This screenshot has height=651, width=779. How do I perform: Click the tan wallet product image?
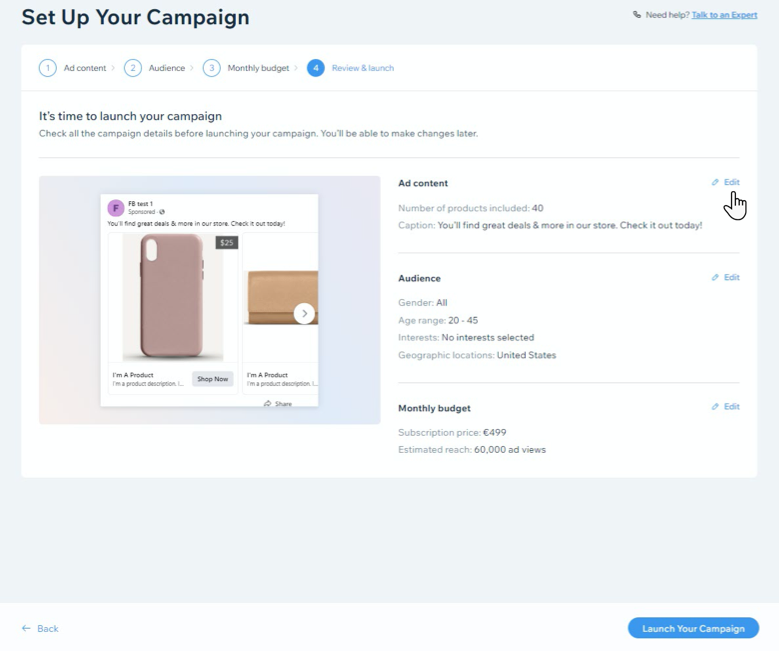pyautogui.click(x=282, y=298)
